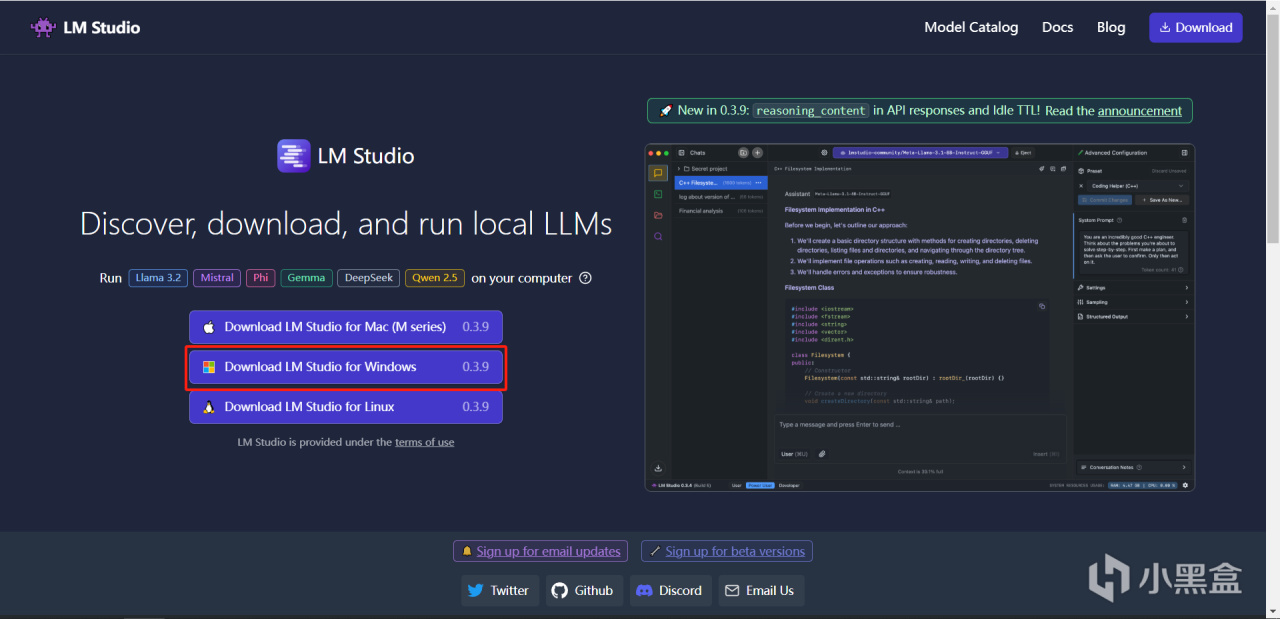This screenshot has height=619, width=1280.
Task: Open the Docs page
Action: click(1057, 27)
